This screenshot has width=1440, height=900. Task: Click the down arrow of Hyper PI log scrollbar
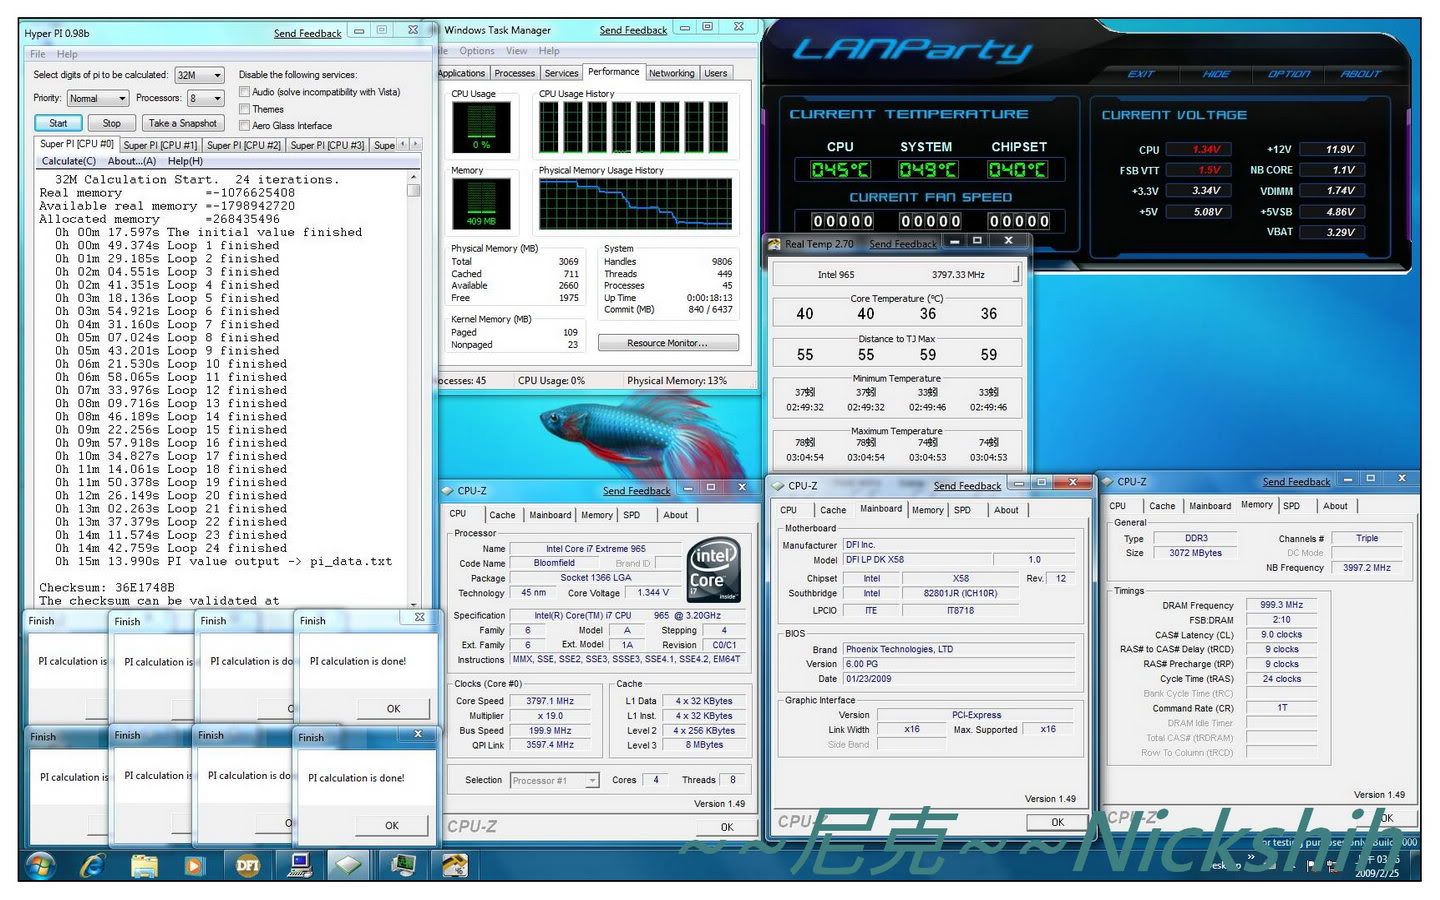tap(414, 603)
